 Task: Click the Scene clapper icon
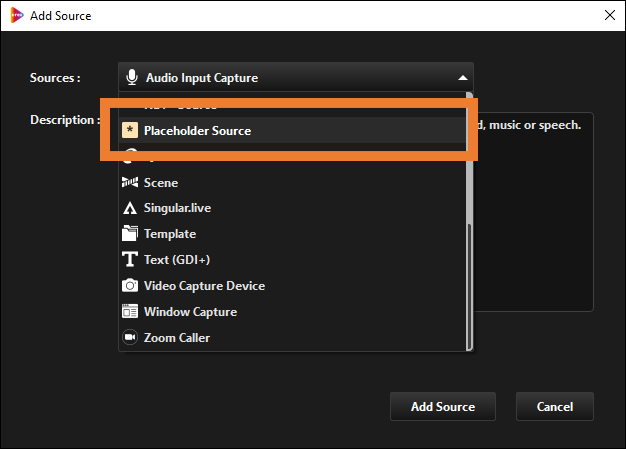pos(130,182)
